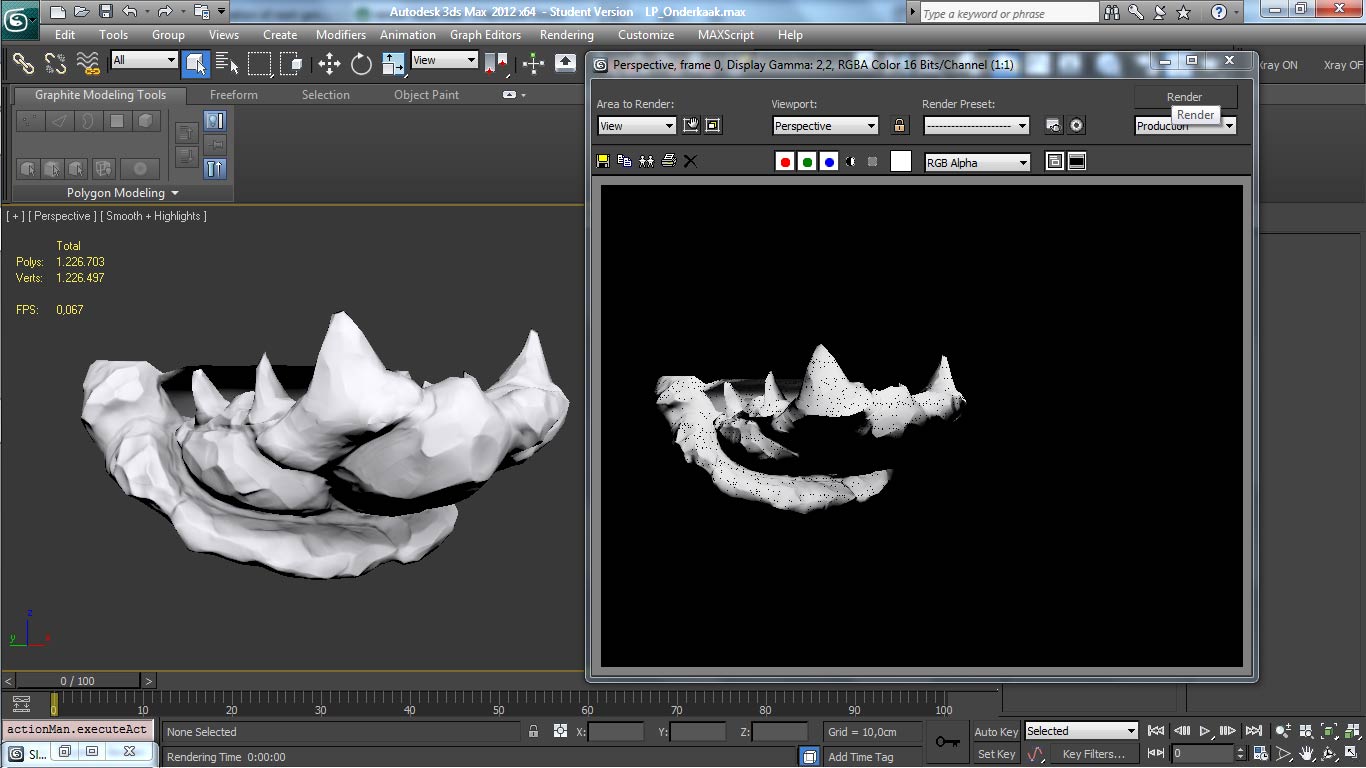Toggle the monochrome display button
Screen dimensions: 1366x768
(873, 162)
